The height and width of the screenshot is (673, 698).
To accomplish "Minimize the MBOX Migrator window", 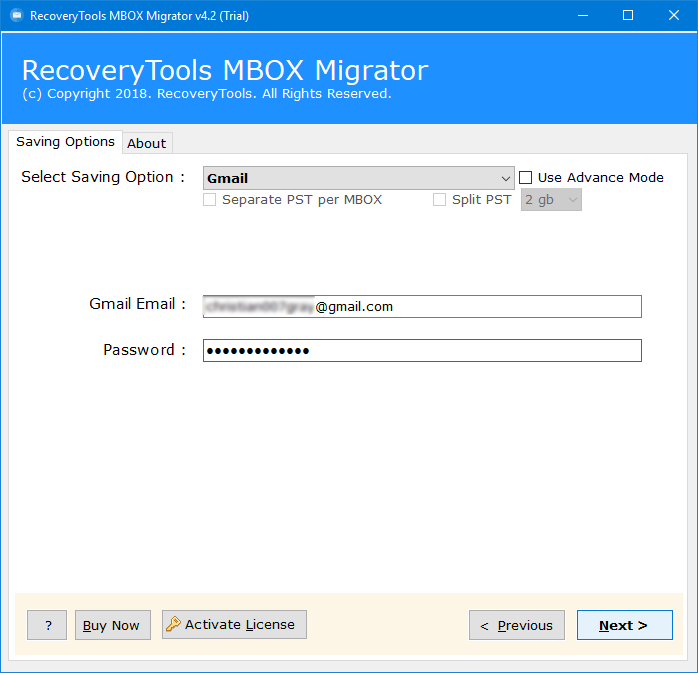I will [583, 16].
